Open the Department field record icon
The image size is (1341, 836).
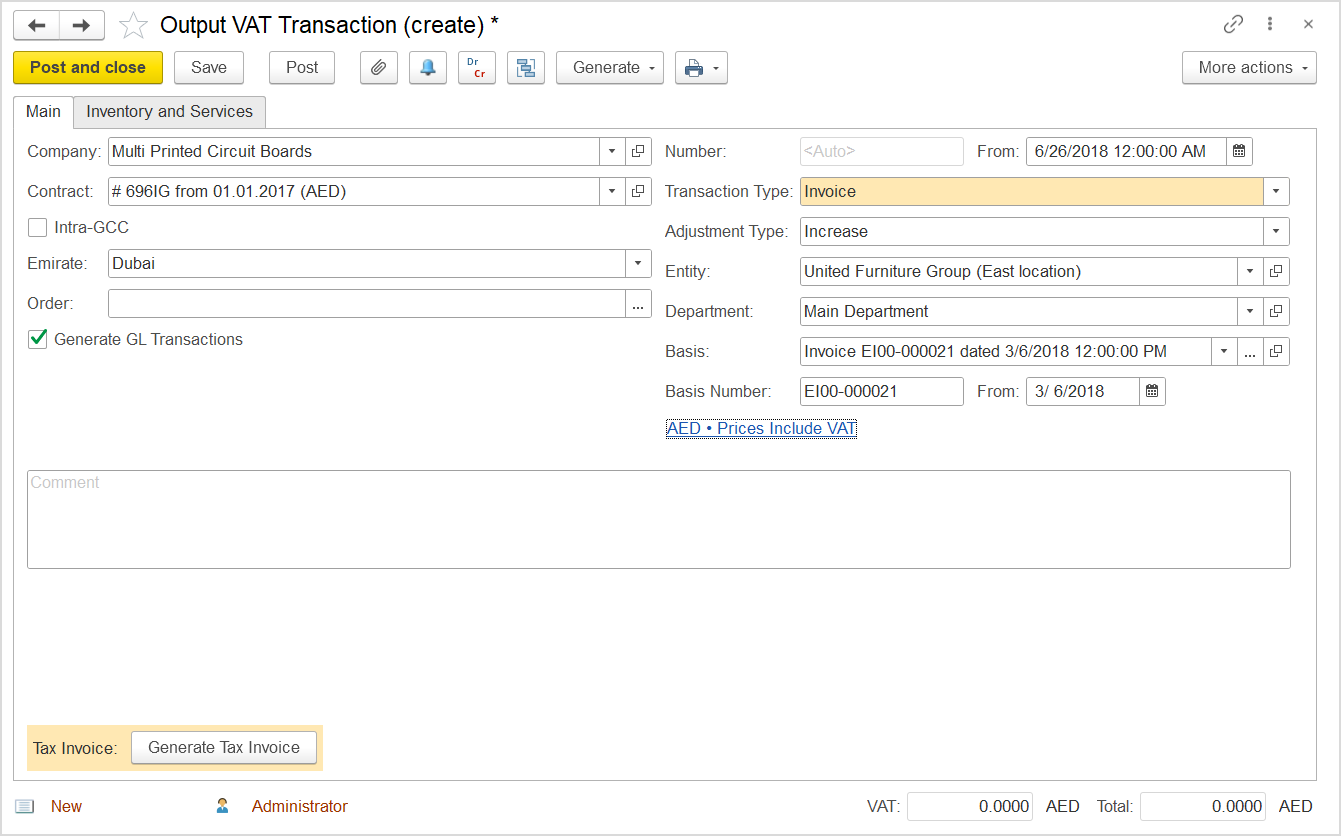(x=1276, y=312)
